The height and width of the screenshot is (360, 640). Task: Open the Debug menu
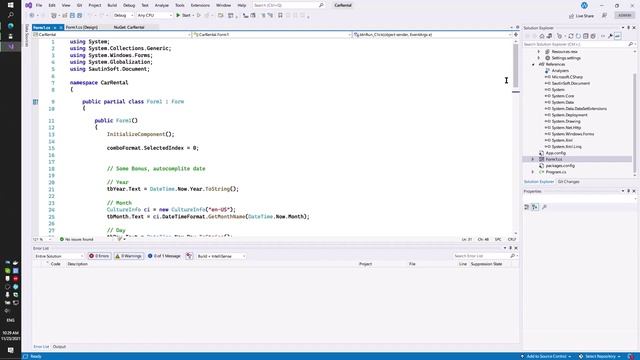coord(129,5)
